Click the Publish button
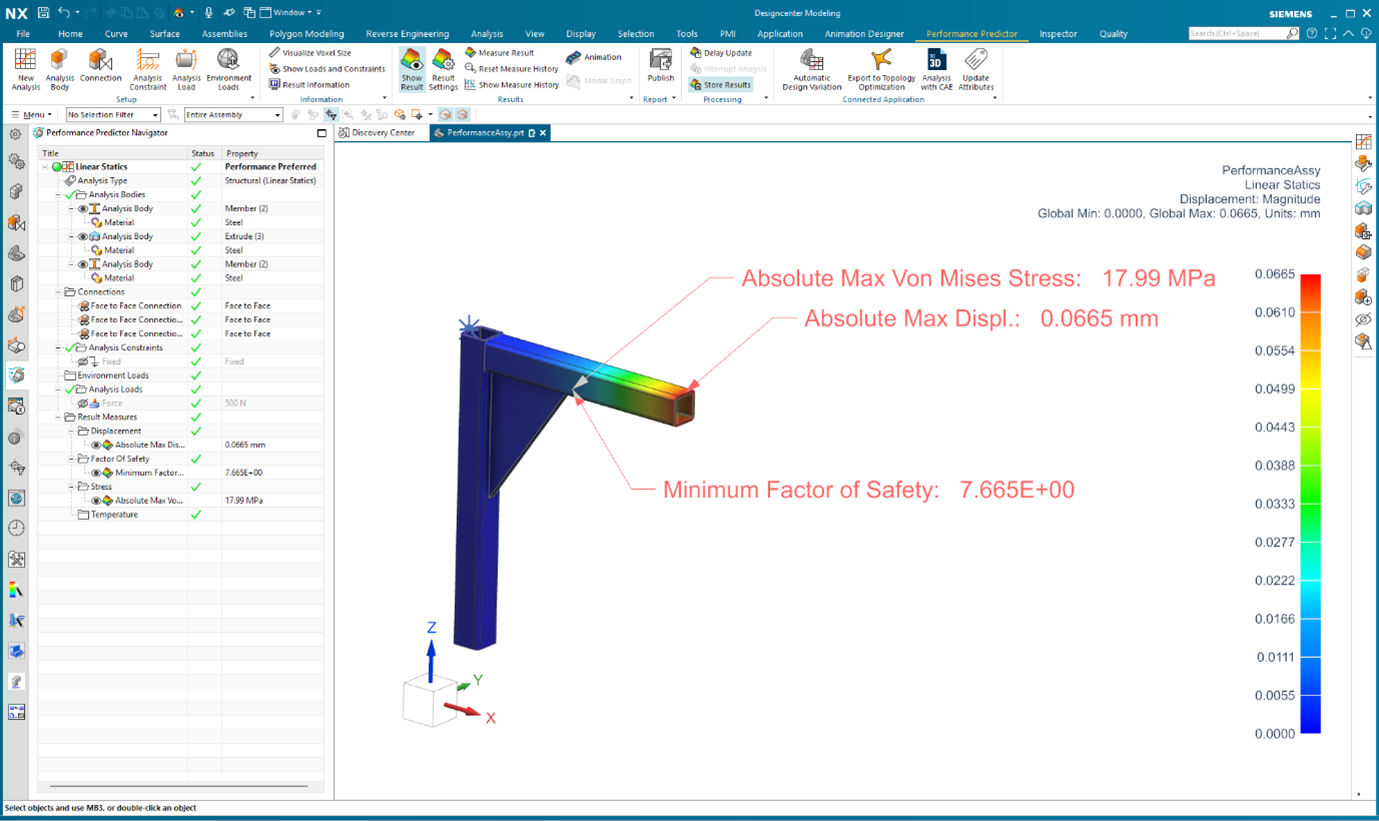Screen dimensions: 1379x821 coord(659,68)
